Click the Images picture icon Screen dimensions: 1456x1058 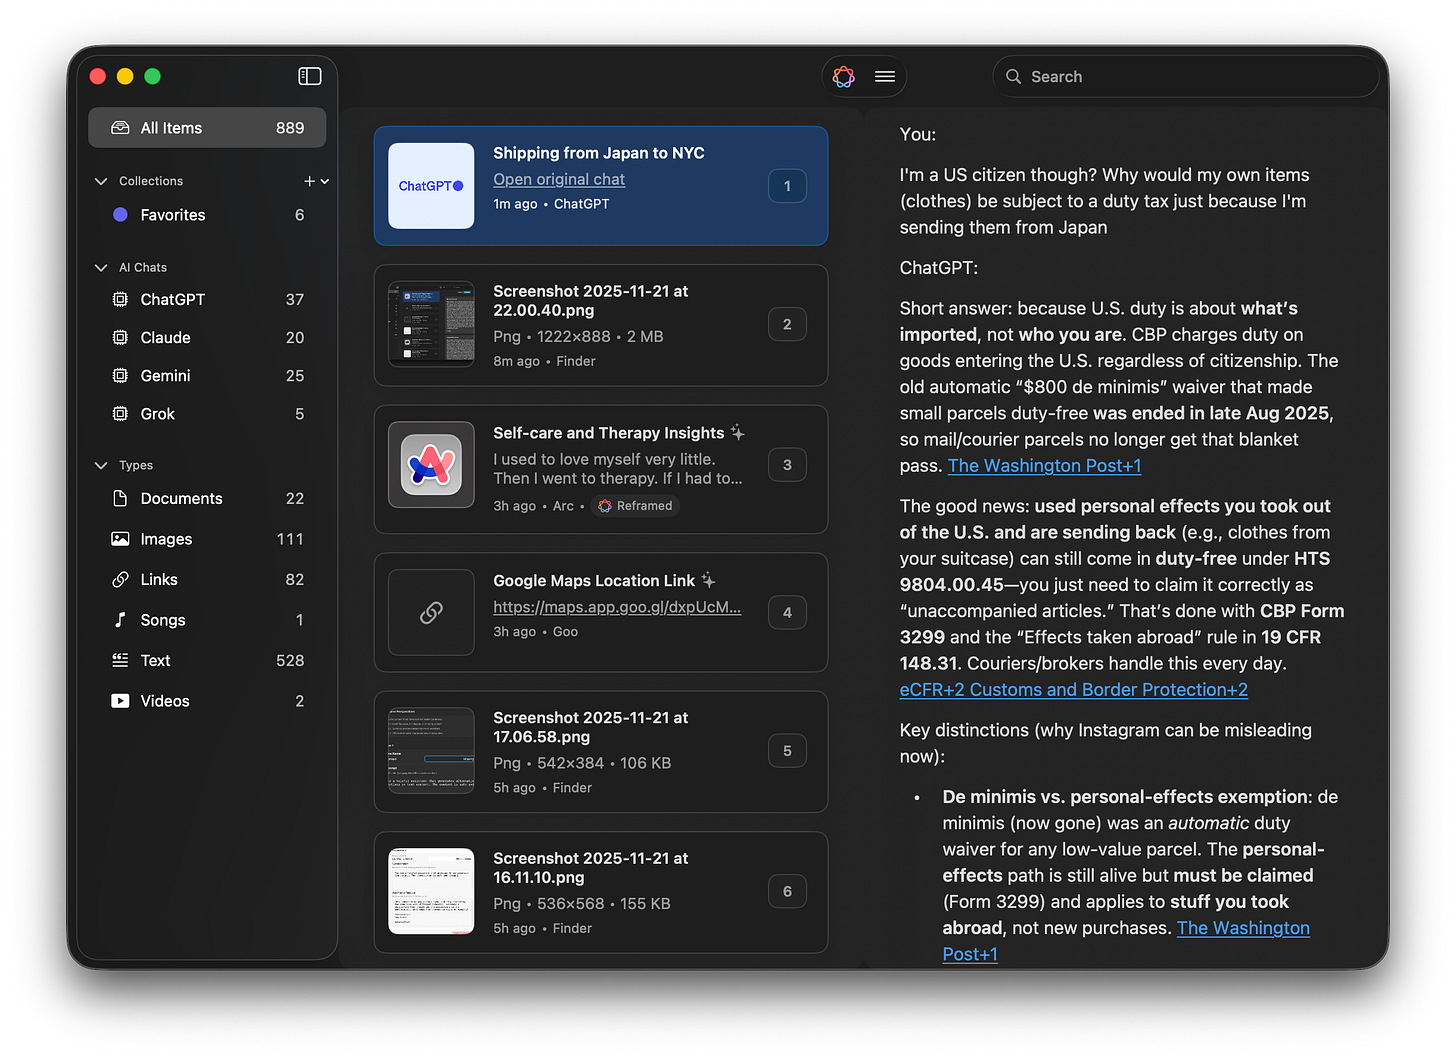tap(120, 539)
